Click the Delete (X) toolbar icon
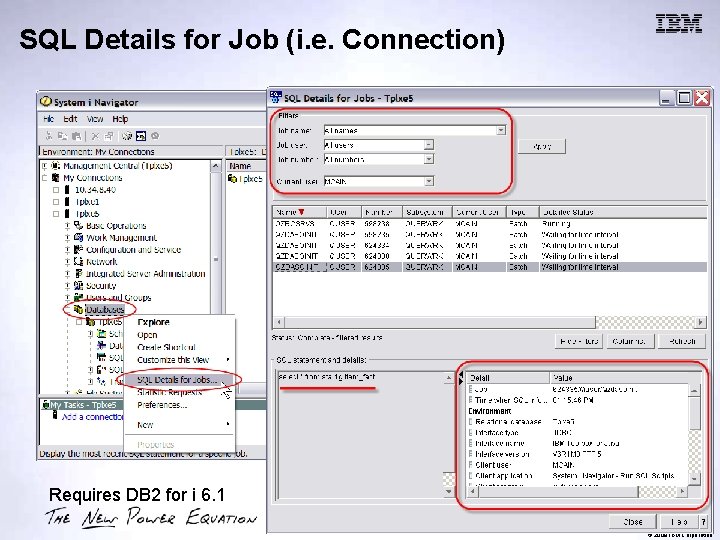 tap(95, 136)
